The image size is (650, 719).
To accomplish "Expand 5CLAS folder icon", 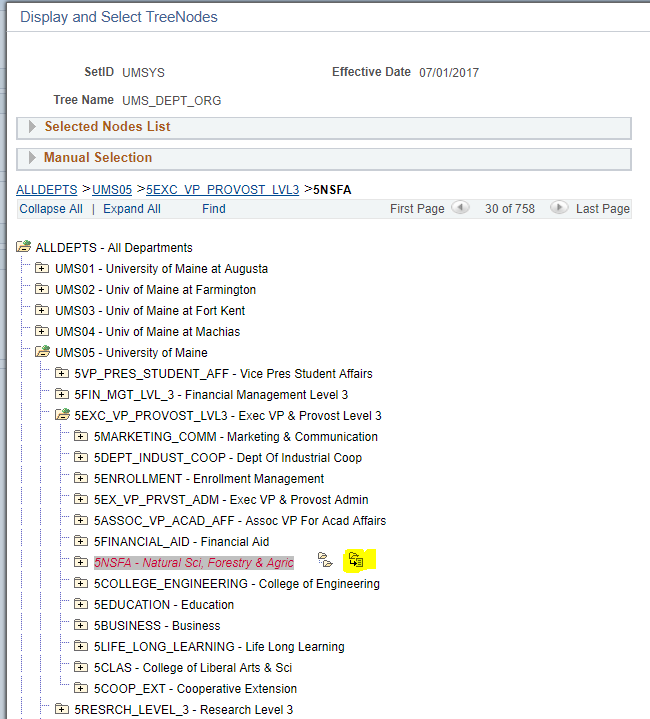I will click(81, 667).
